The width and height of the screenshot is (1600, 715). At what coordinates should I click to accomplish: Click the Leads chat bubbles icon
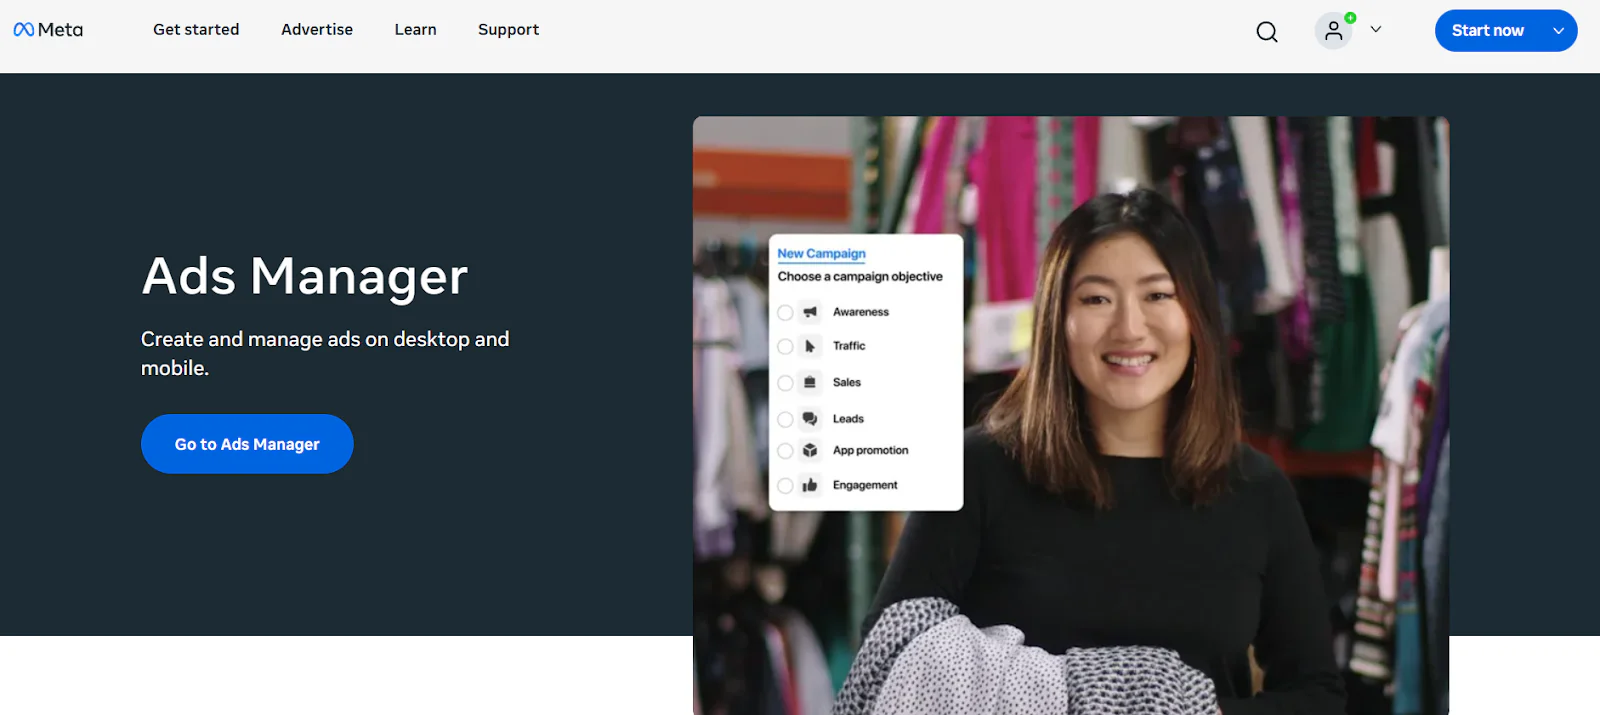[810, 419]
